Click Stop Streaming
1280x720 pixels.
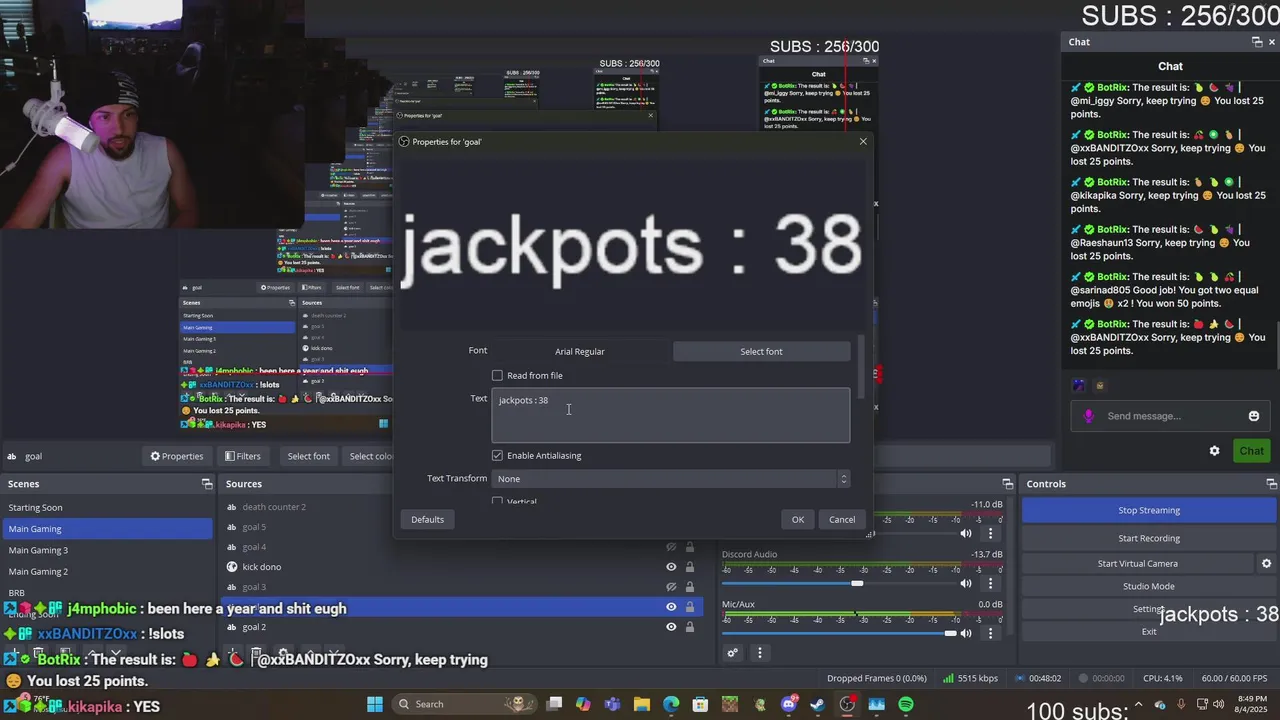coord(1149,510)
